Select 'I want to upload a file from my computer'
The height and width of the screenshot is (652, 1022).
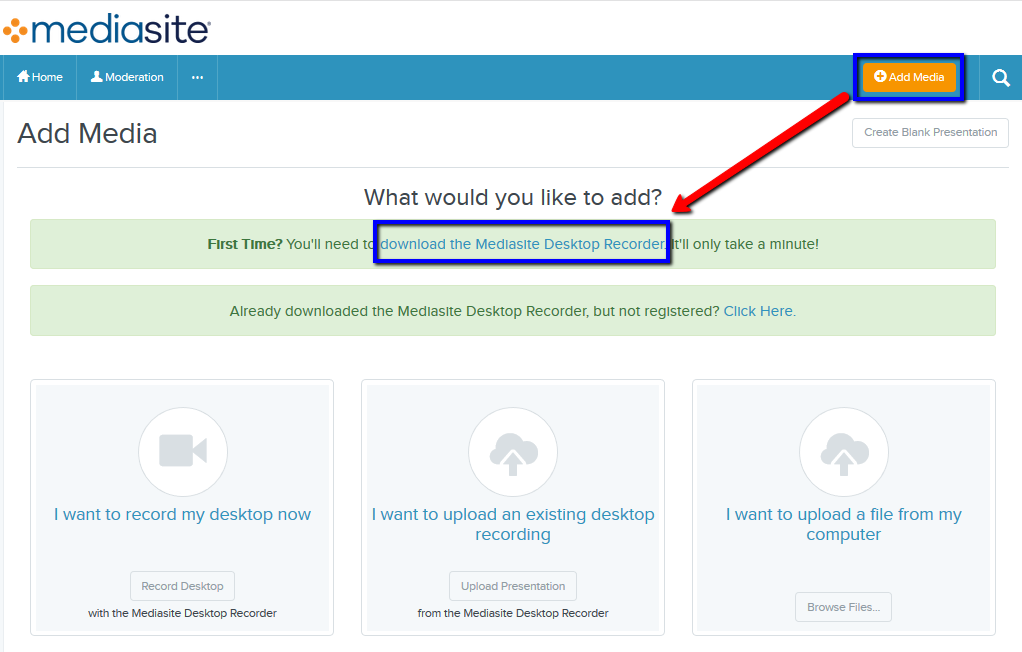pos(844,524)
